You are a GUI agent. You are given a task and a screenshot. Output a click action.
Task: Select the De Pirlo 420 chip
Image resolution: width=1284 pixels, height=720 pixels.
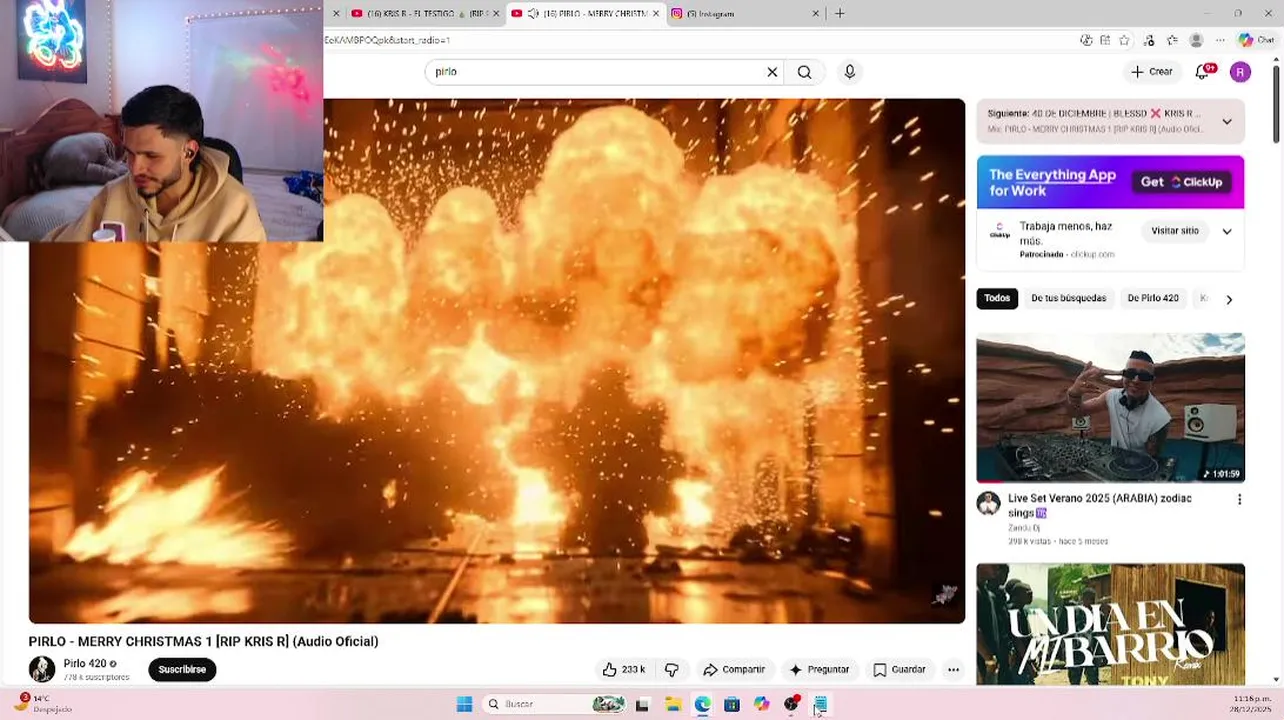(x=1153, y=298)
